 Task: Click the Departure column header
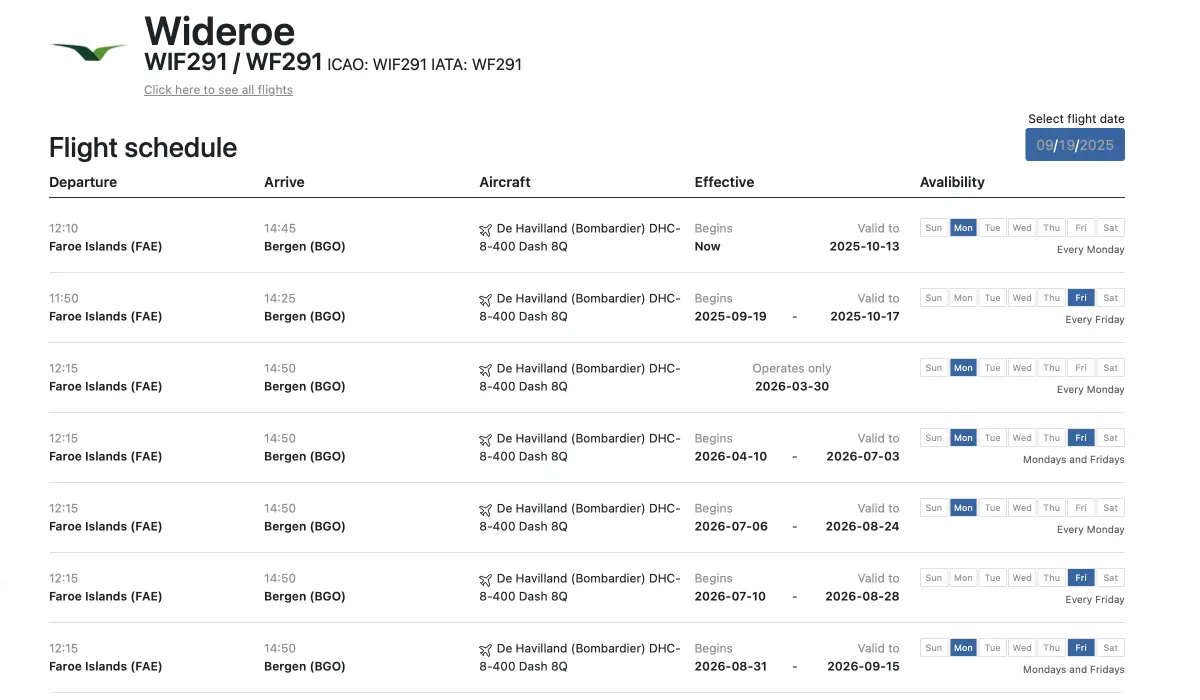click(83, 182)
